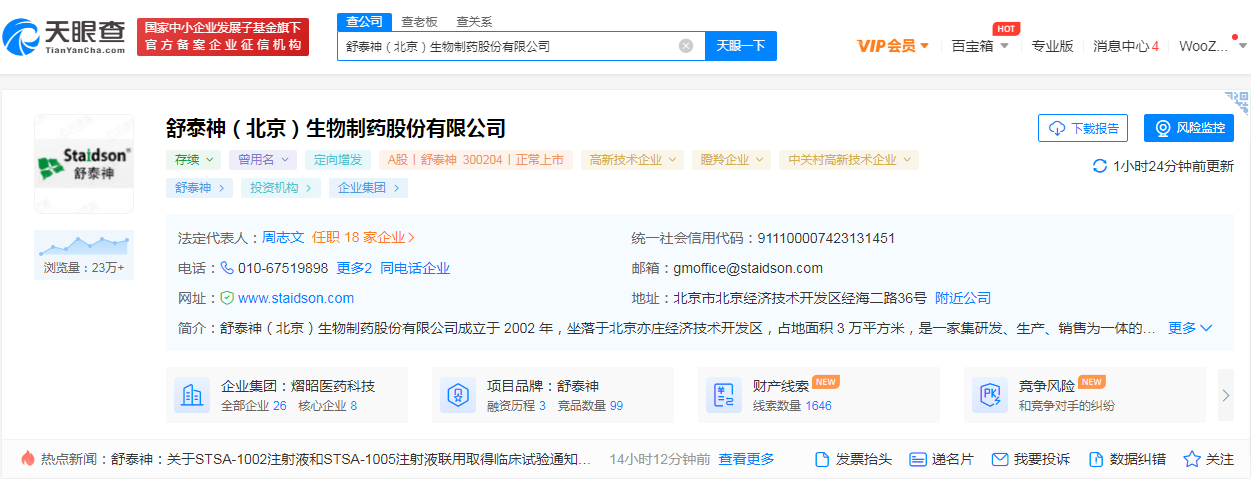Expand the 投资机构 tag
Viewport: 1251px width, 479px height.
tap(281, 187)
